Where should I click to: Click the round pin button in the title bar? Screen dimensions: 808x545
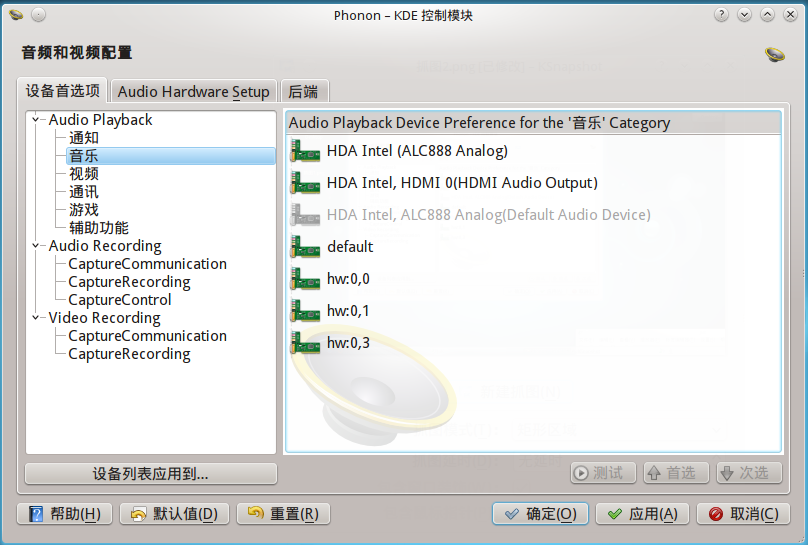(38, 15)
